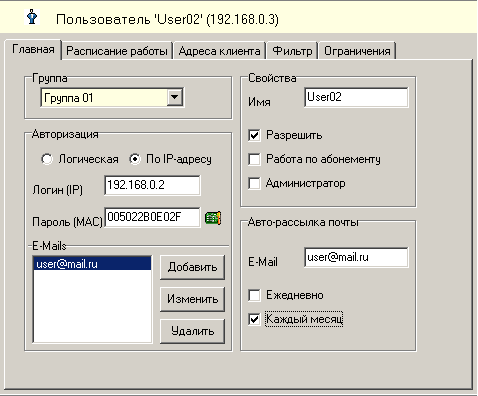Viewport: 478px width, 396px height.
Task: Click the Удалить button
Action: (192, 331)
